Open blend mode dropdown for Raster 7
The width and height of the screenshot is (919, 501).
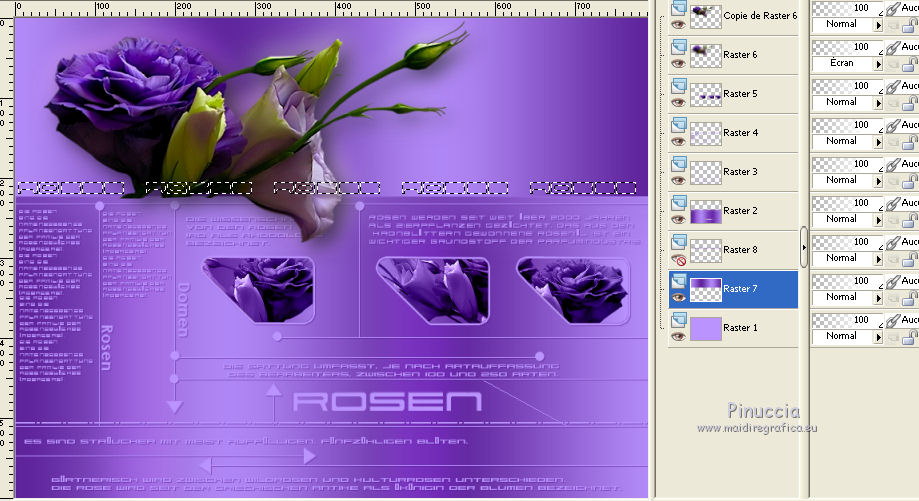878,298
